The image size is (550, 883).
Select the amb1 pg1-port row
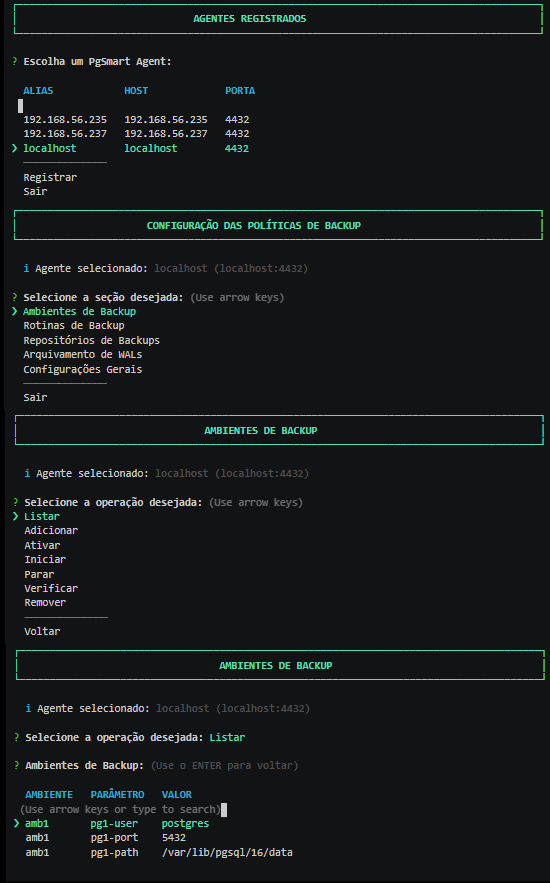[x=106, y=837]
